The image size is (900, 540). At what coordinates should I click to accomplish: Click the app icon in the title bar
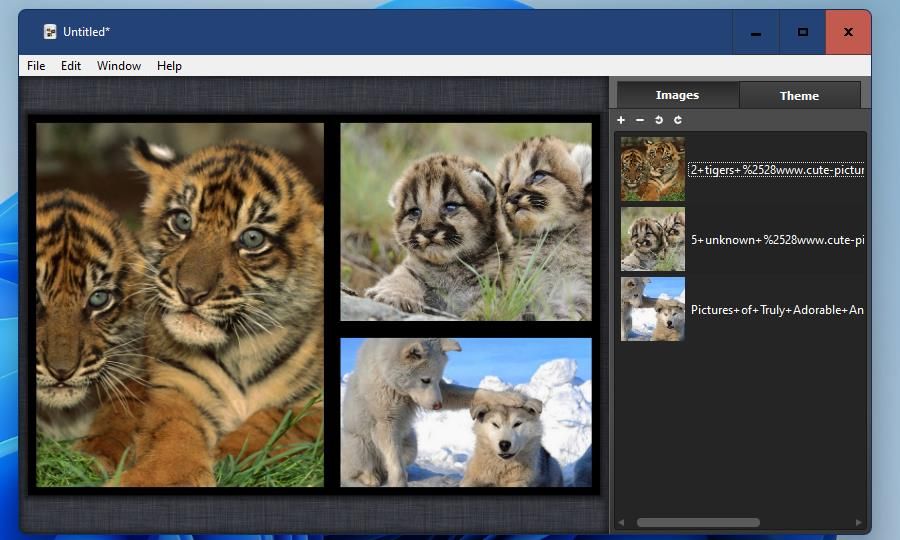(50, 32)
